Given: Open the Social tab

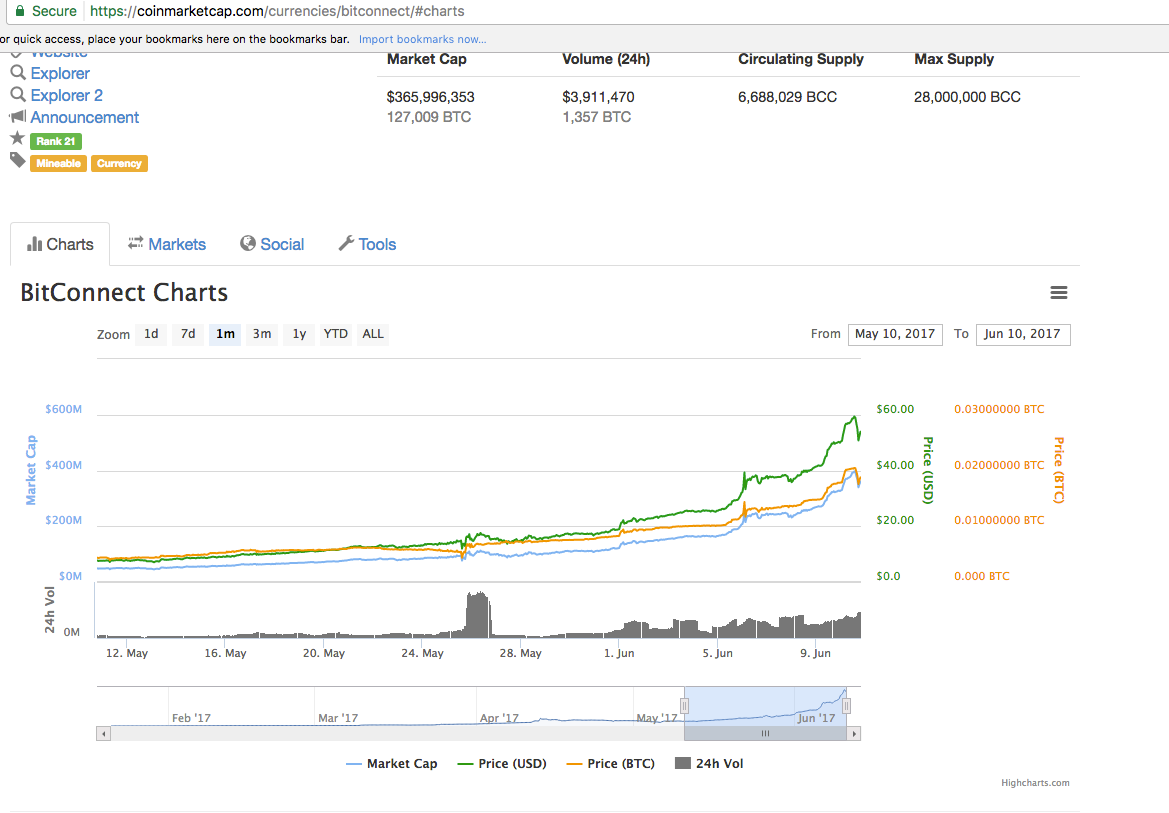Looking at the screenshot, I should 272,244.
